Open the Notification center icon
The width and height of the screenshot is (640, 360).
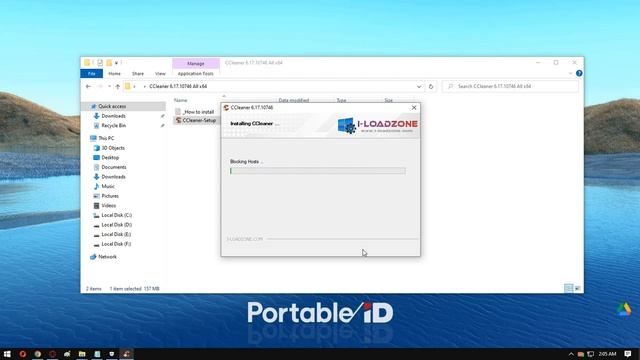coord(628,354)
